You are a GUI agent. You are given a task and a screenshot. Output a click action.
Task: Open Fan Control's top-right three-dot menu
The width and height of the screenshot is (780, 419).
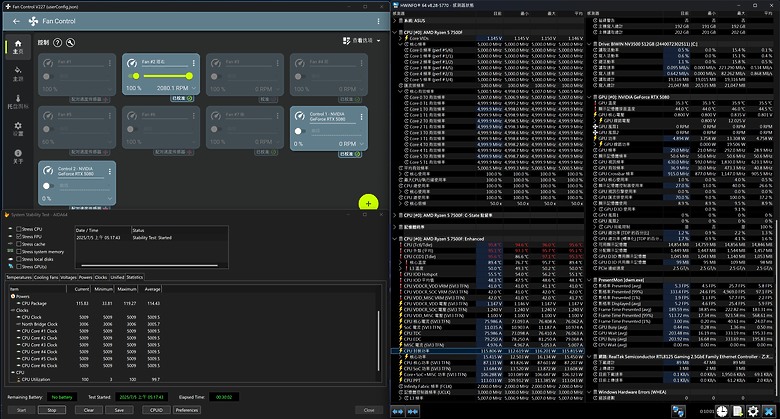[379, 21]
